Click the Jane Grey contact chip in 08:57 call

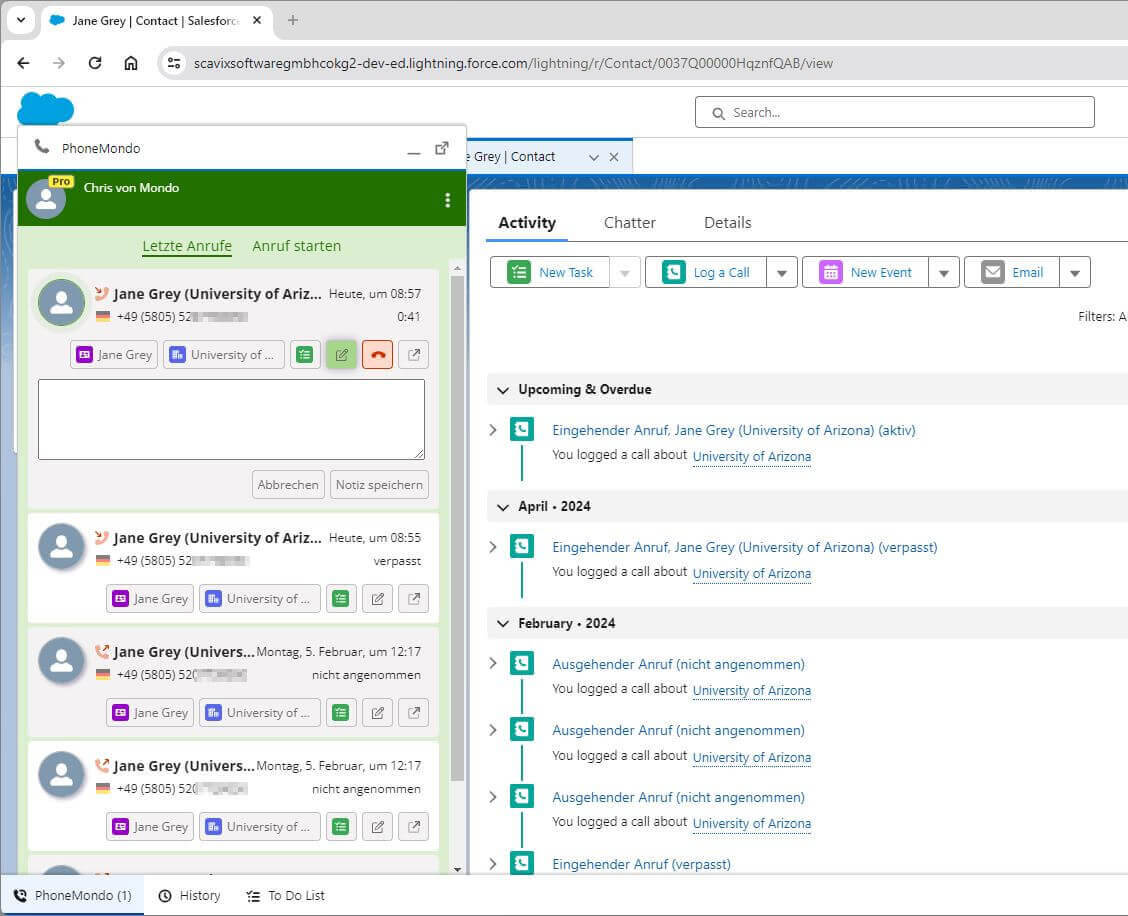114,355
